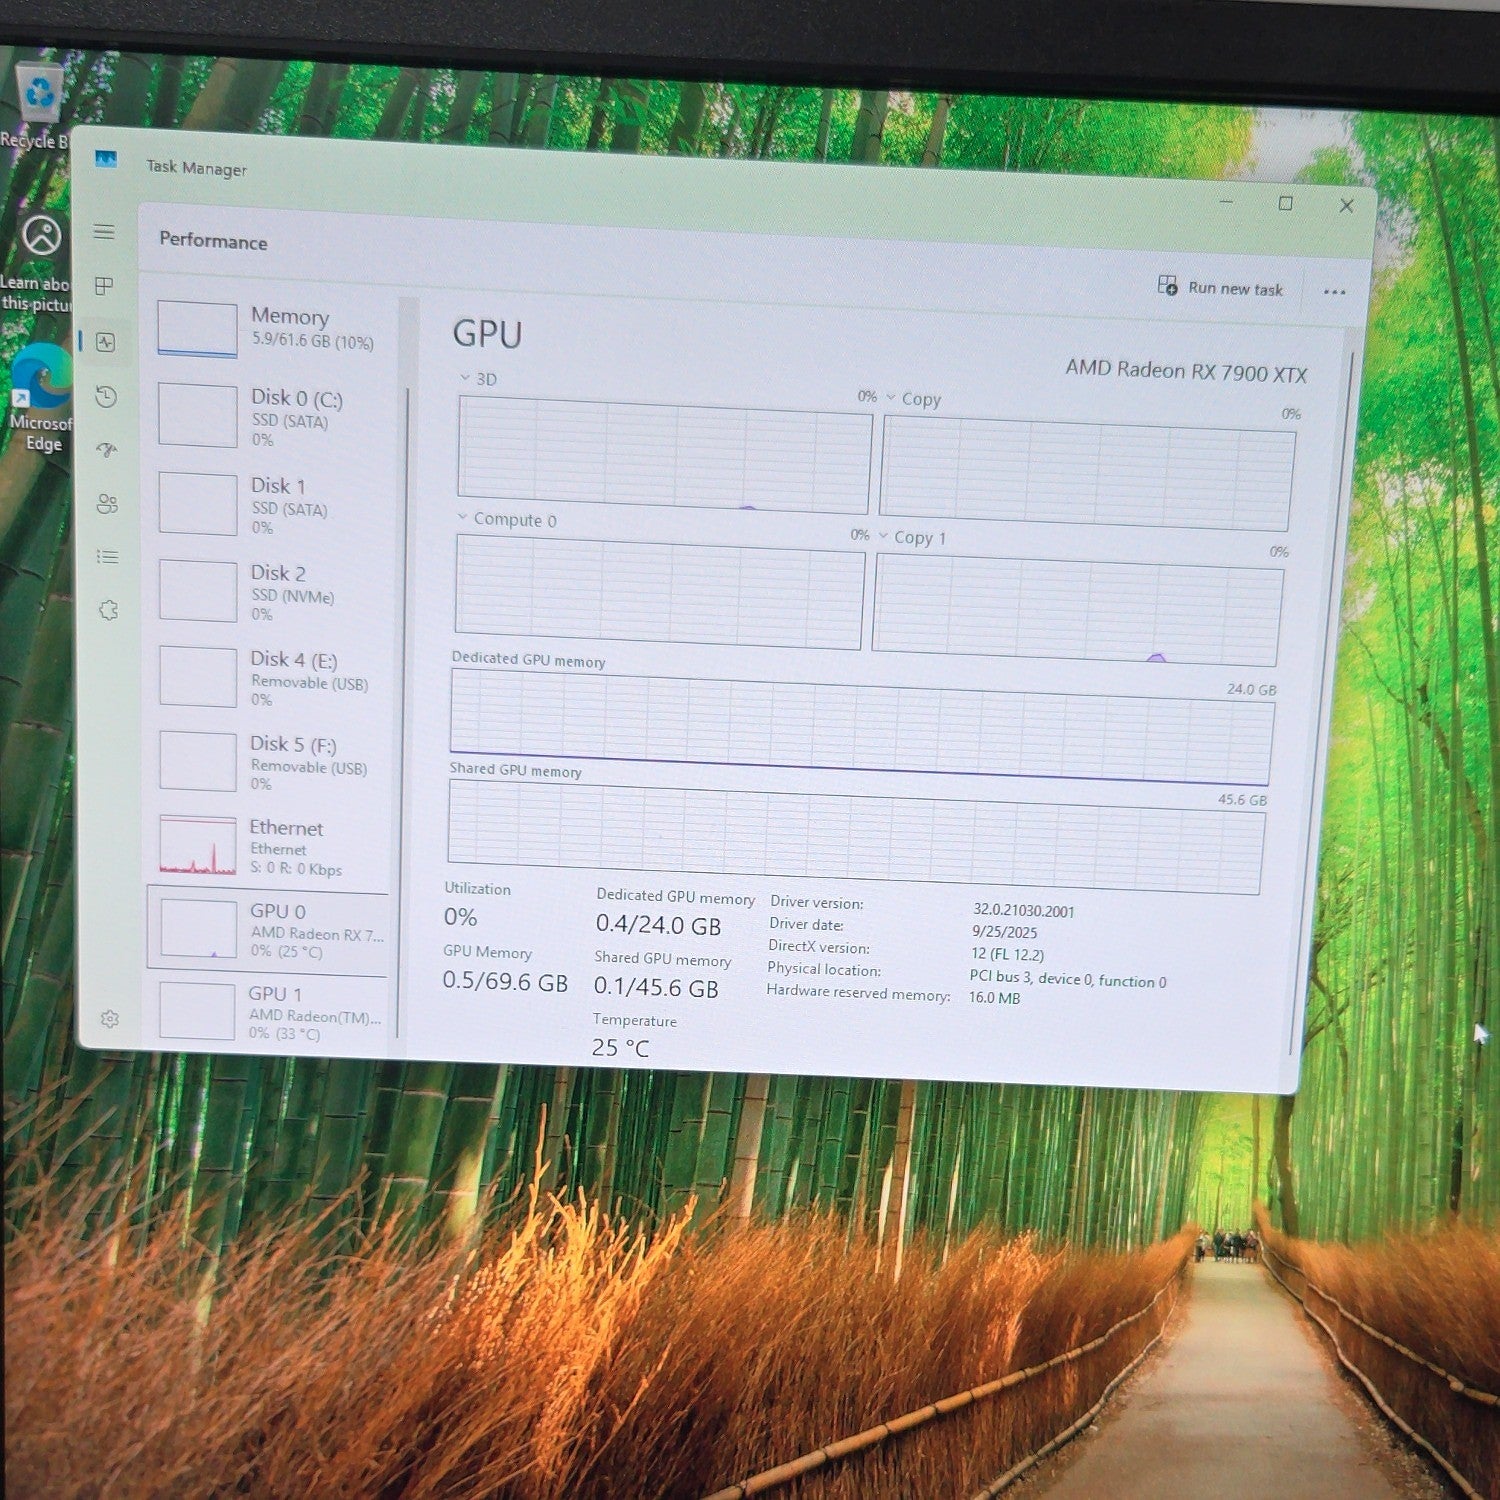This screenshot has width=1500, height=1500.
Task: Click the 0.1/45.6 GB shared memory value
Action: click(656, 988)
